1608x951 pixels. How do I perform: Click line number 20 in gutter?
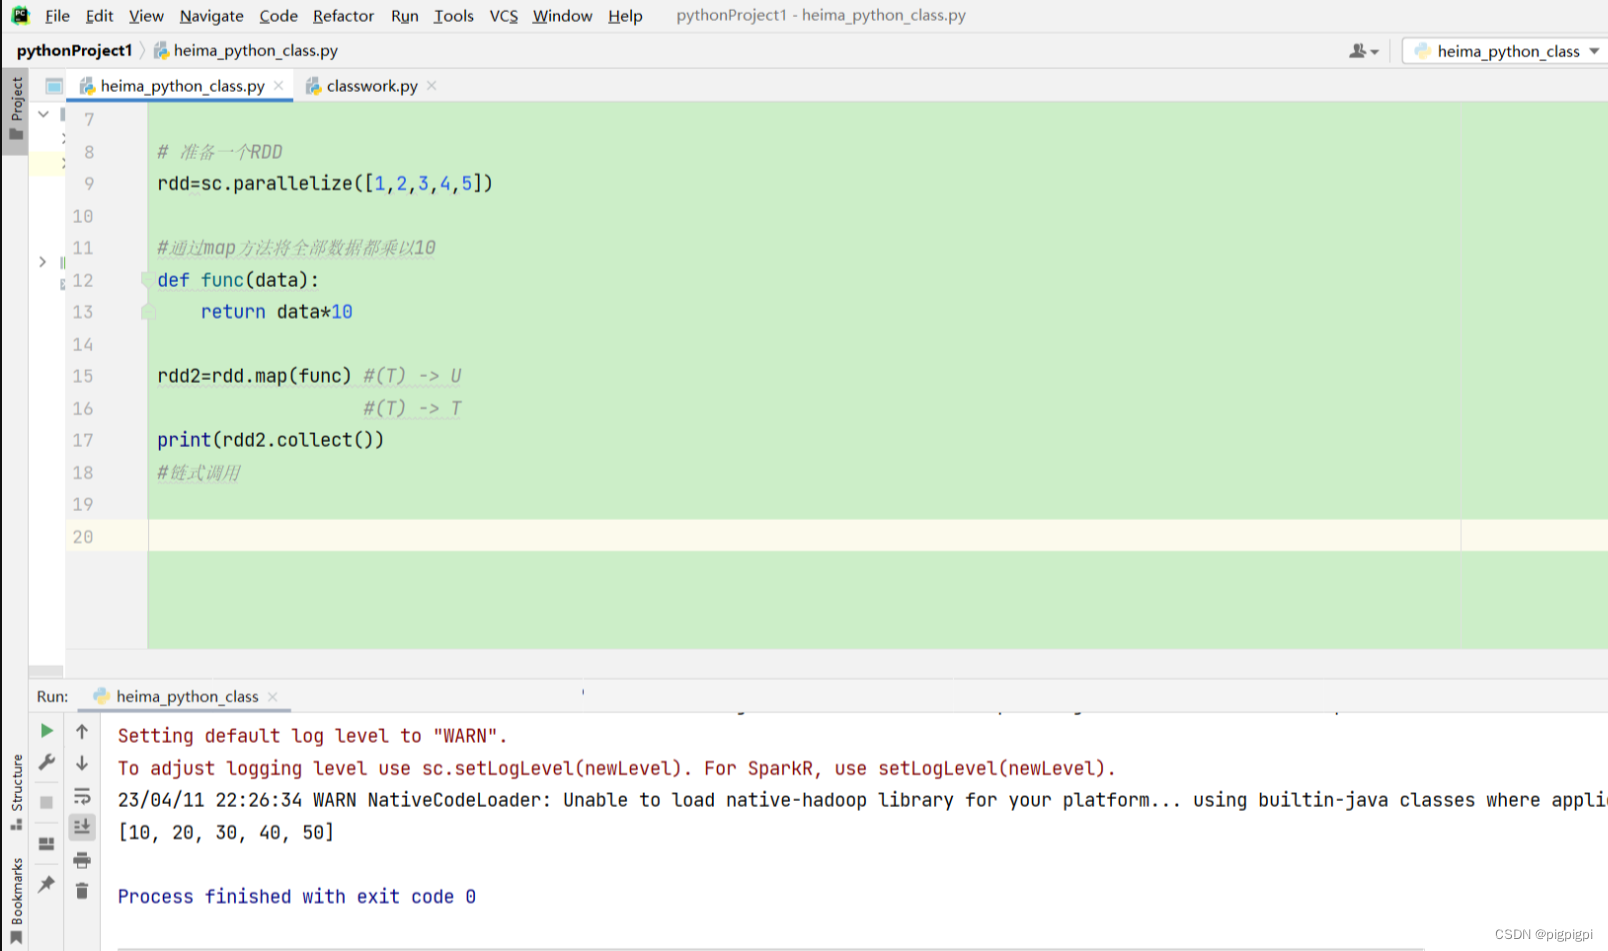click(82, 537)
